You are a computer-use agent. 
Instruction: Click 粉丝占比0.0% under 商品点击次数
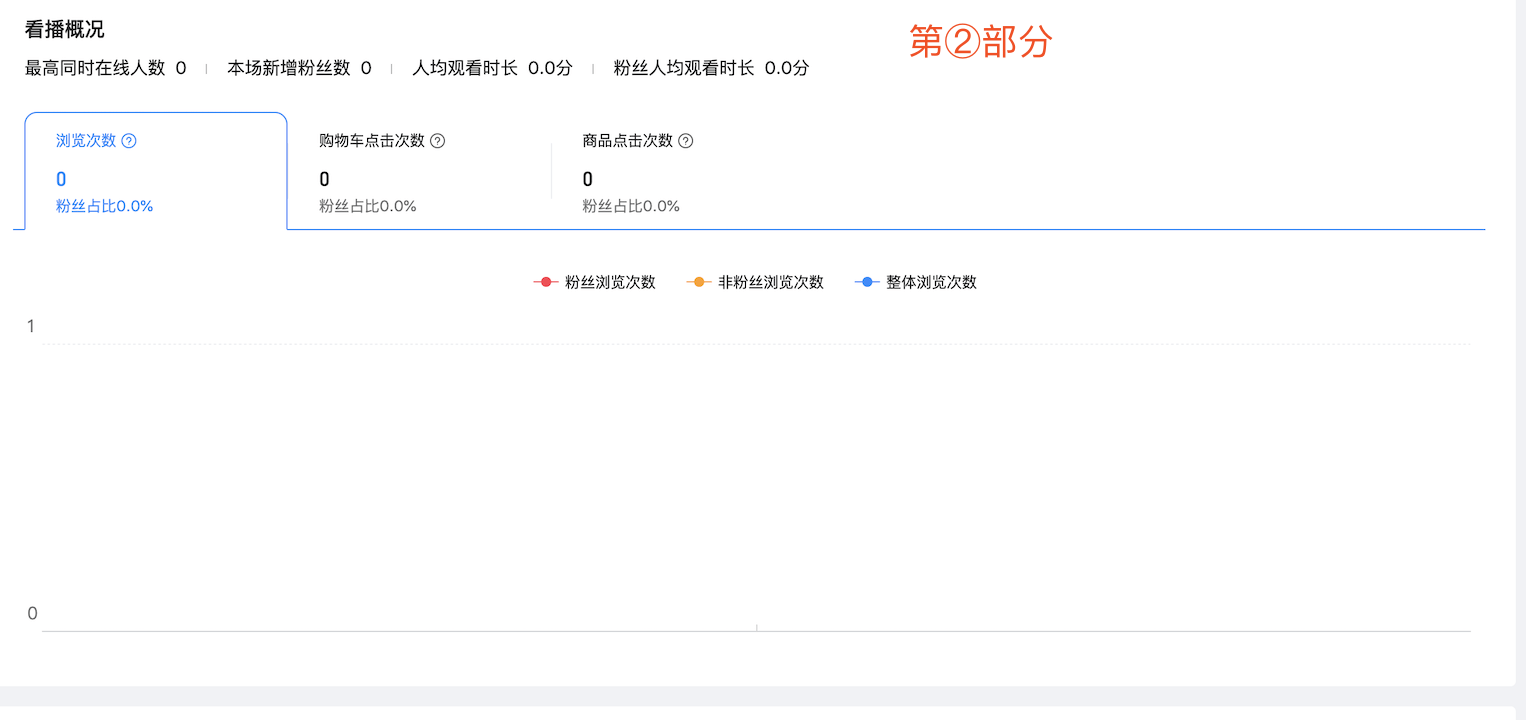point(631,206)
